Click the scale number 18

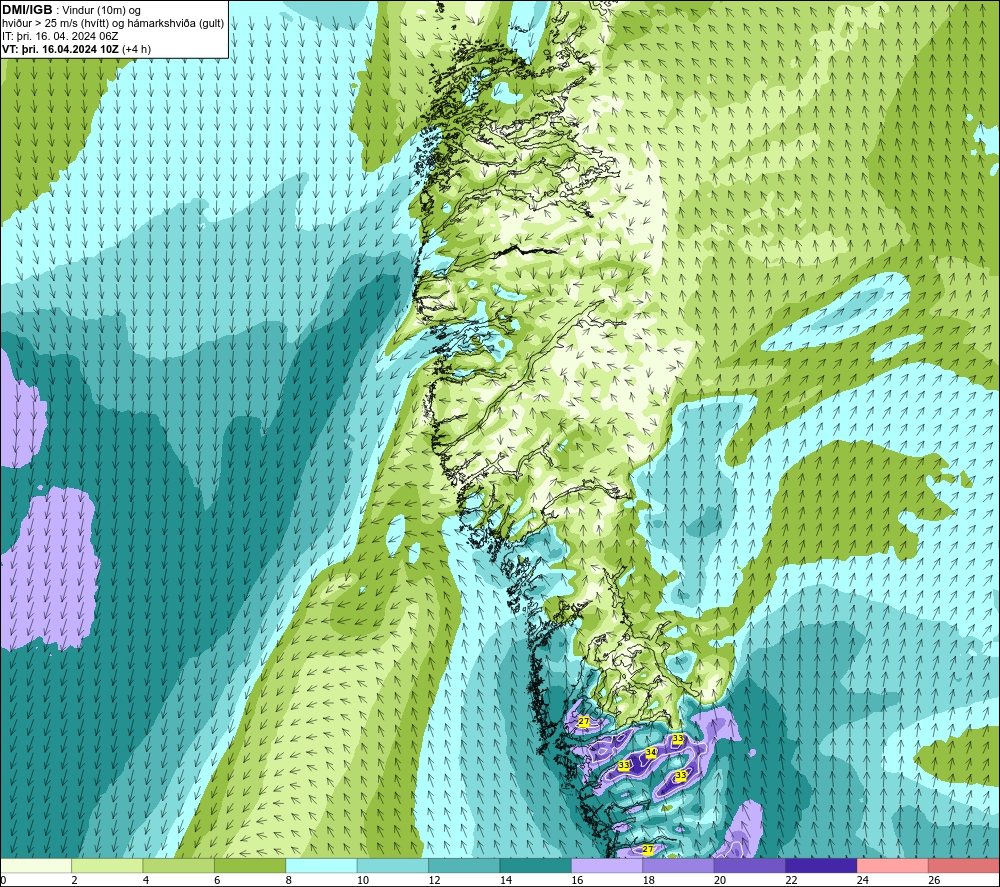[649, 880]
